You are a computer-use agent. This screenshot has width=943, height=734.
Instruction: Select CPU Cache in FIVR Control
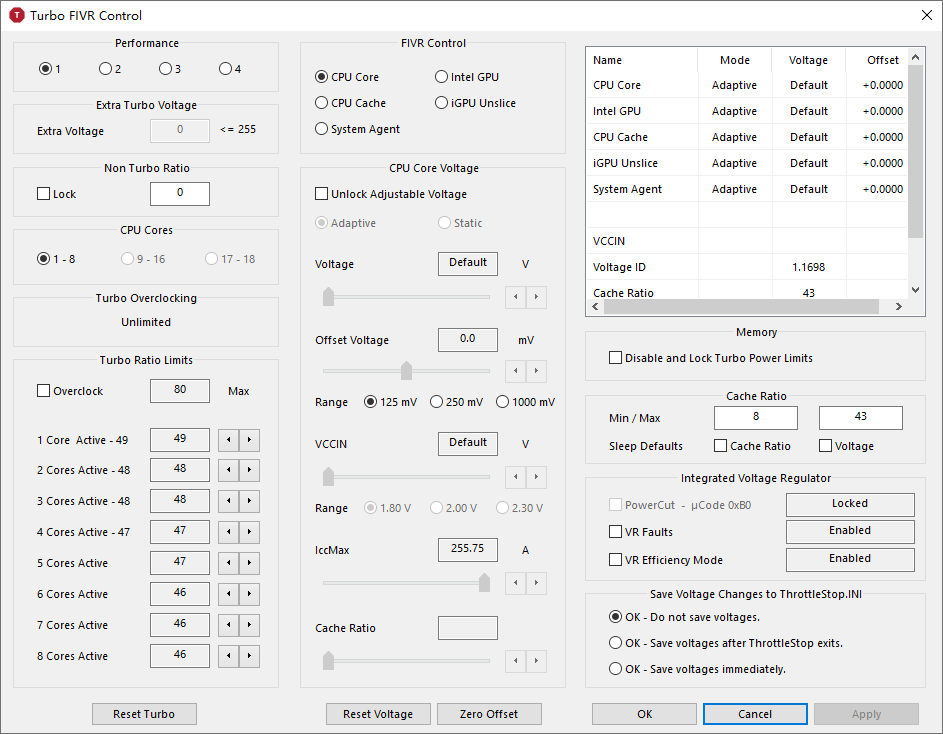coord(321,101)
